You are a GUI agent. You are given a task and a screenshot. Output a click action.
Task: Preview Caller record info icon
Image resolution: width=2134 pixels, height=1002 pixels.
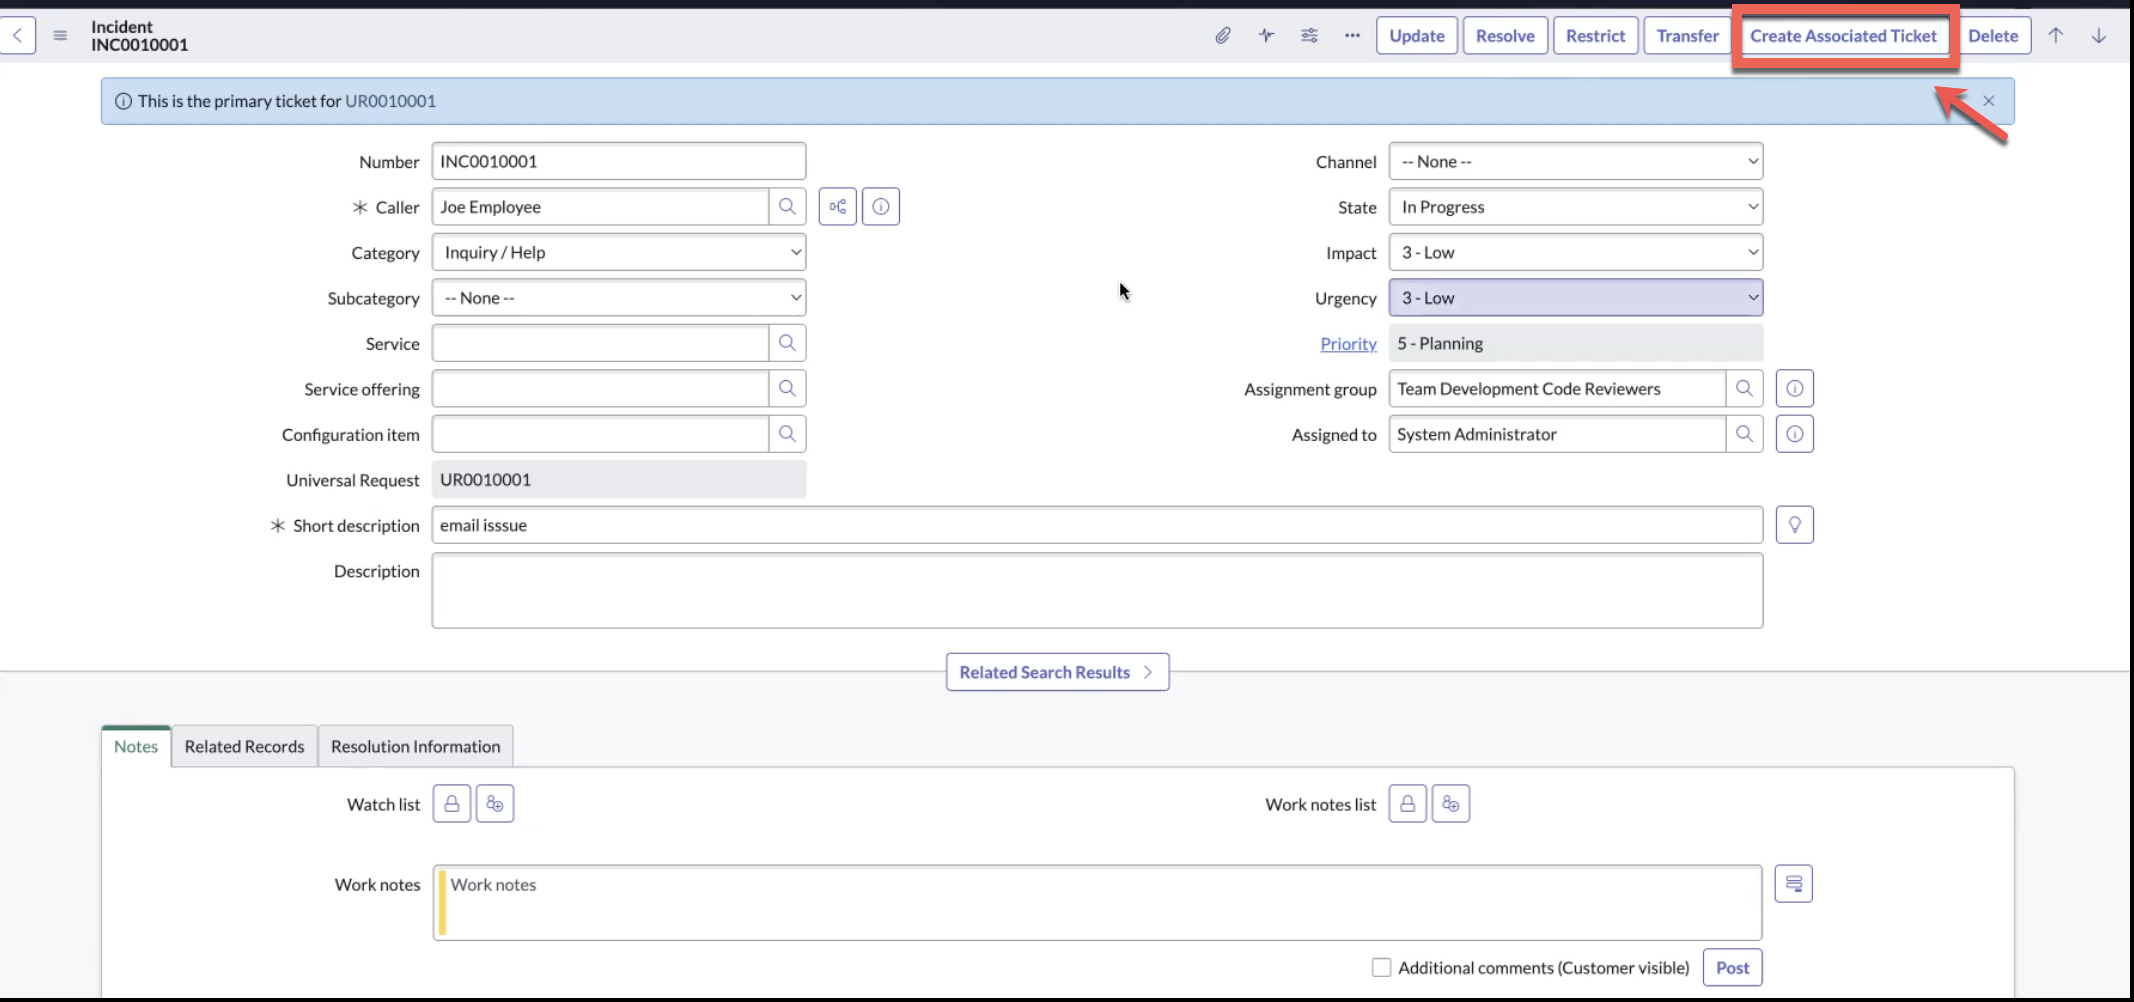click(x=881, y=207)
